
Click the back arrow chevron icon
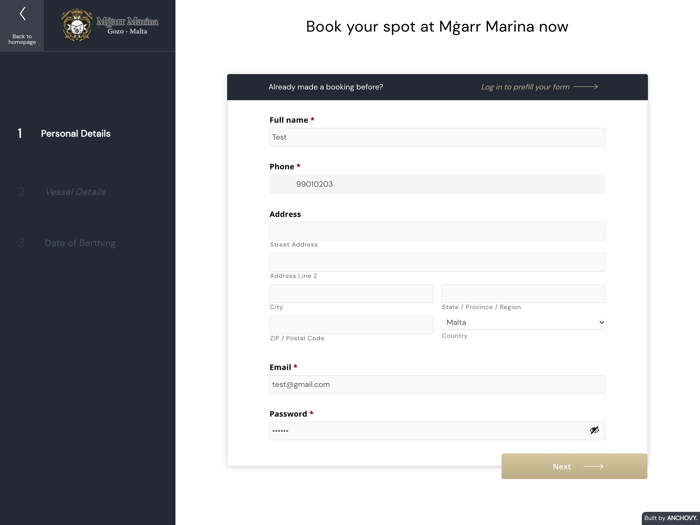pos(22,14)
